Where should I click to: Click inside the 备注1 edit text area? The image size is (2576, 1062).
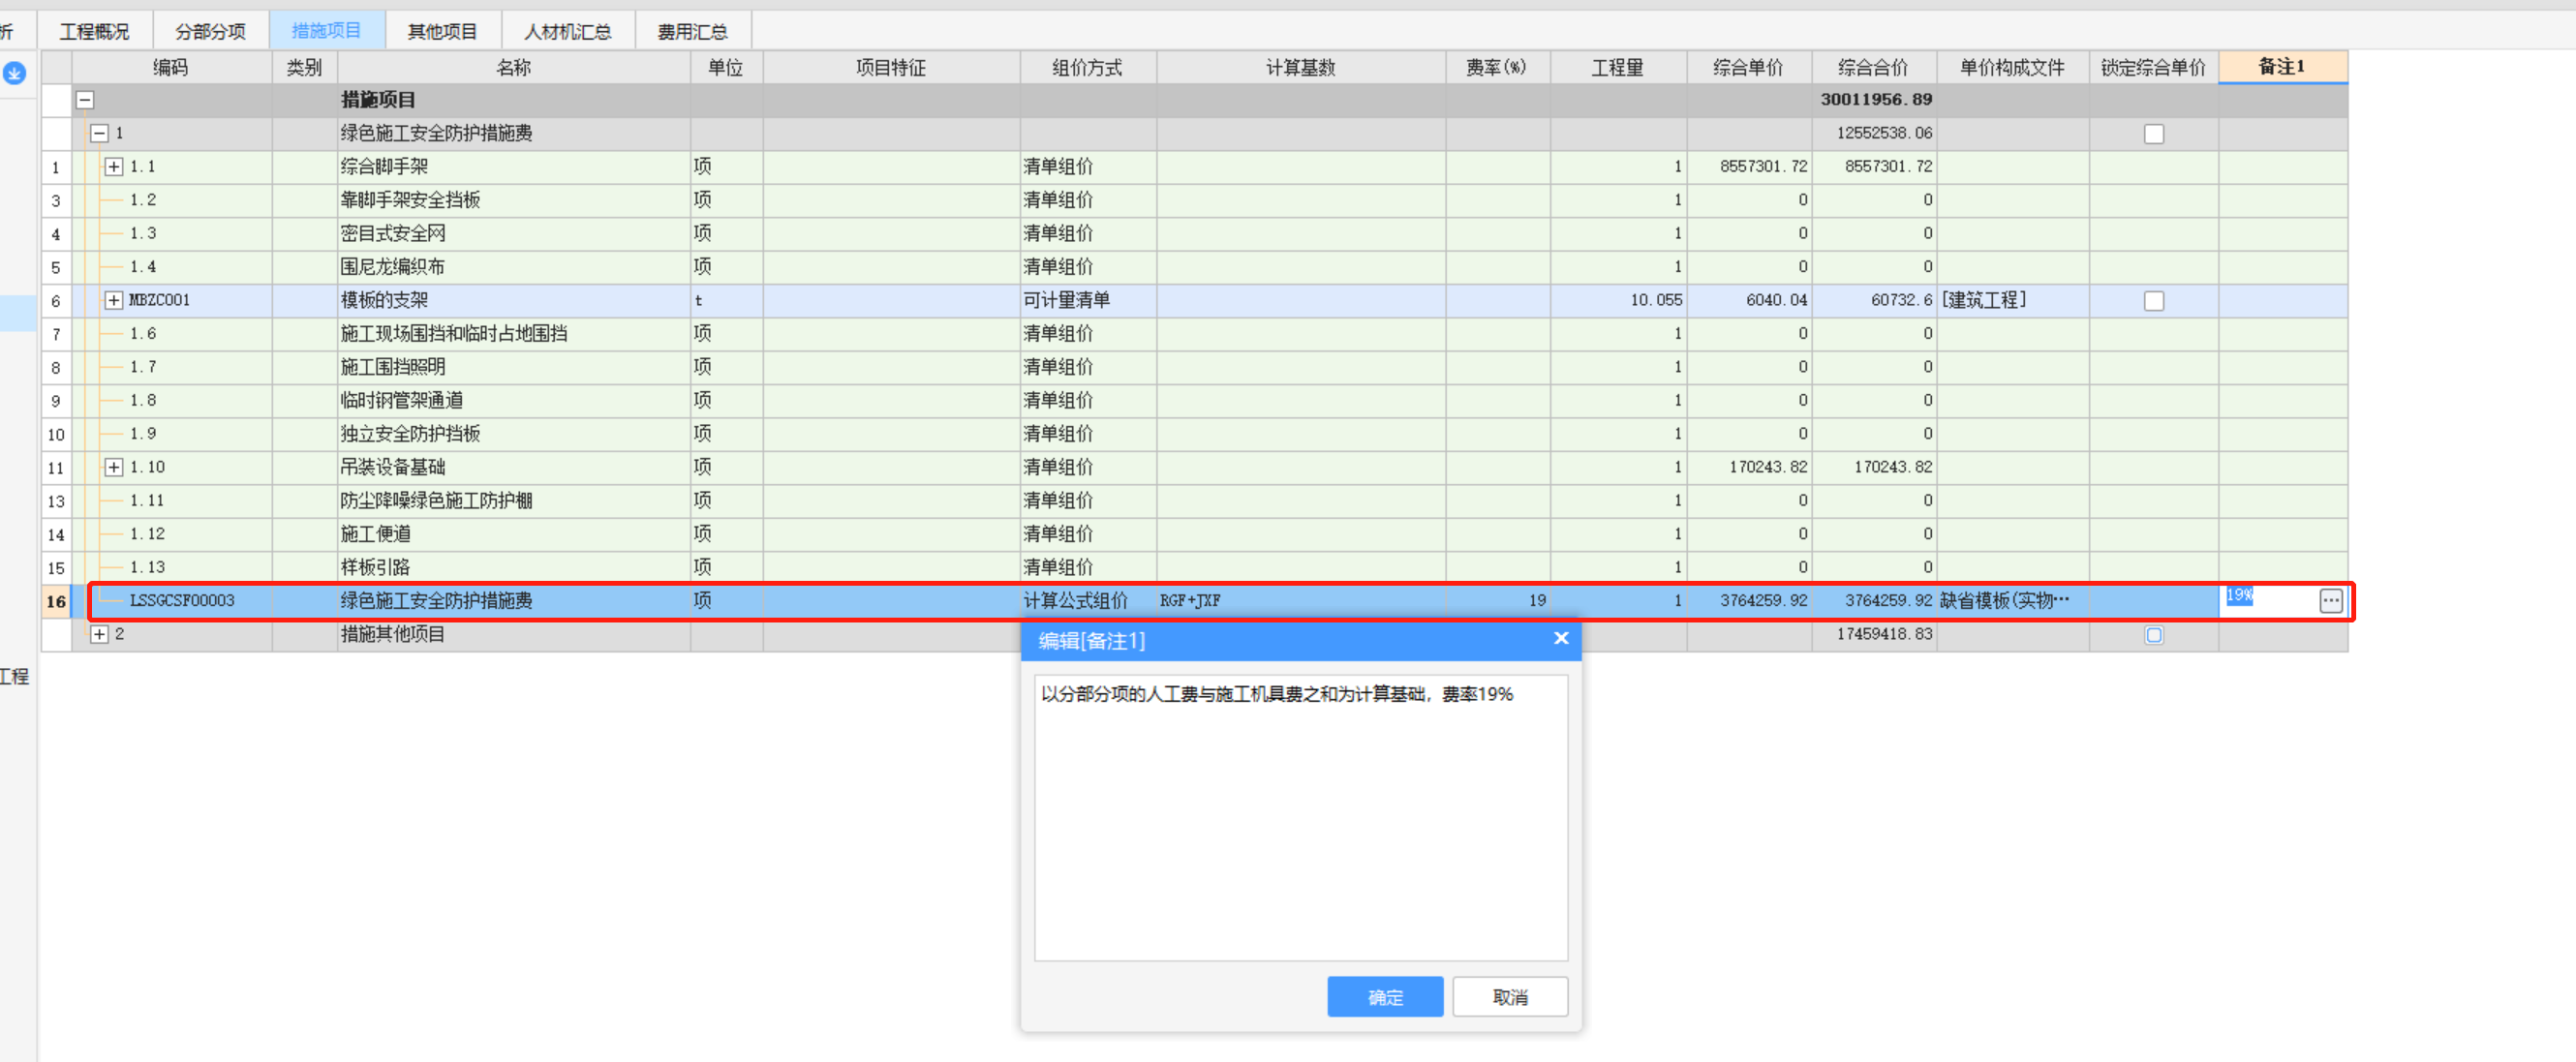coord(1301,818)
